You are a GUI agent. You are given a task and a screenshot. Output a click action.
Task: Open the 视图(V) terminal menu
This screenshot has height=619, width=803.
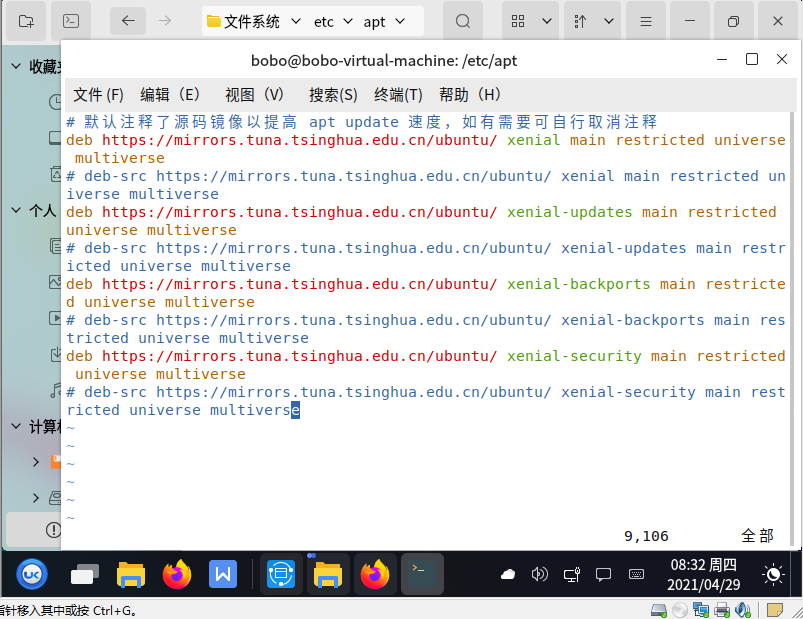[x=255, y=95]
